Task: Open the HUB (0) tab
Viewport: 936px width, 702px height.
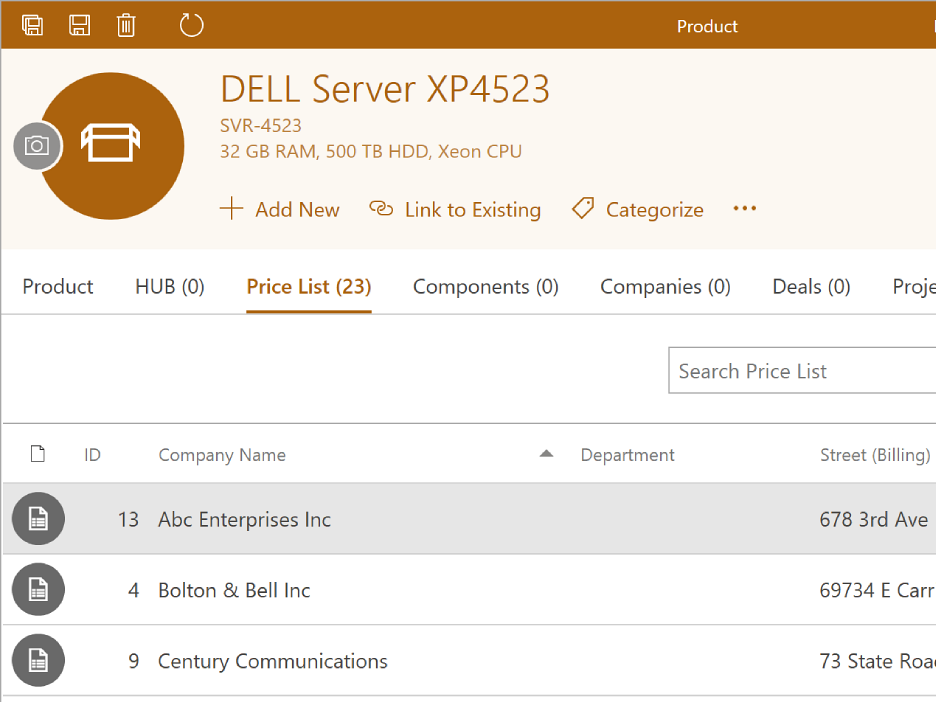Action: 170,287
